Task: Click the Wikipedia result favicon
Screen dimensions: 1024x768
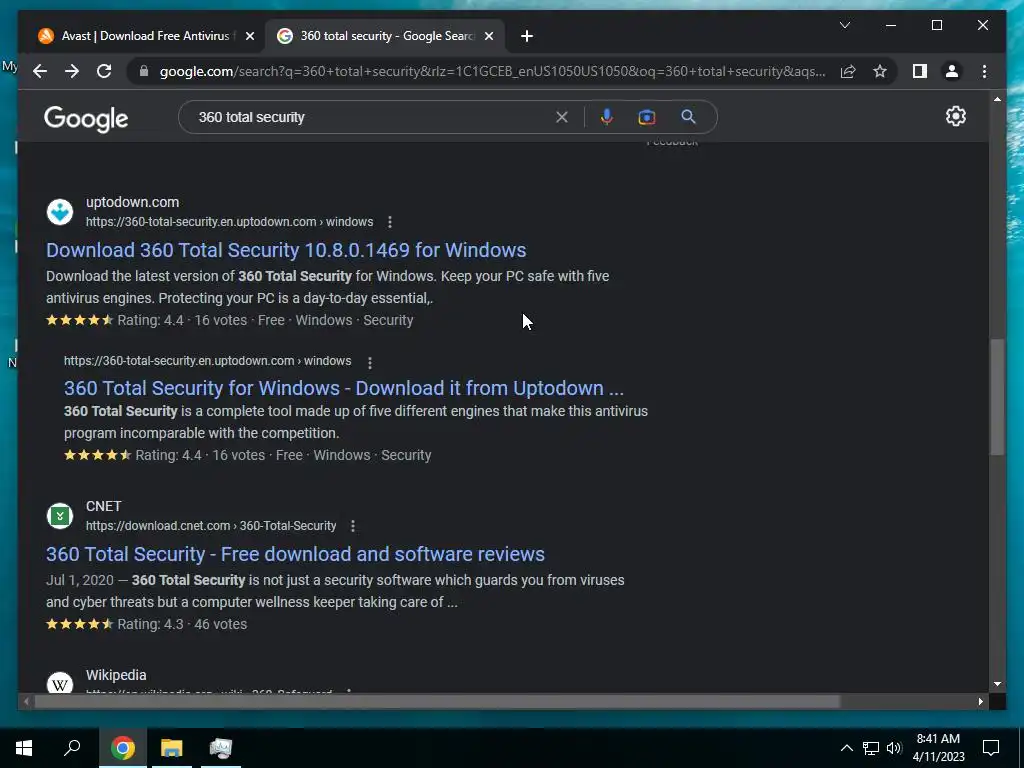Action: coord(60,682)
